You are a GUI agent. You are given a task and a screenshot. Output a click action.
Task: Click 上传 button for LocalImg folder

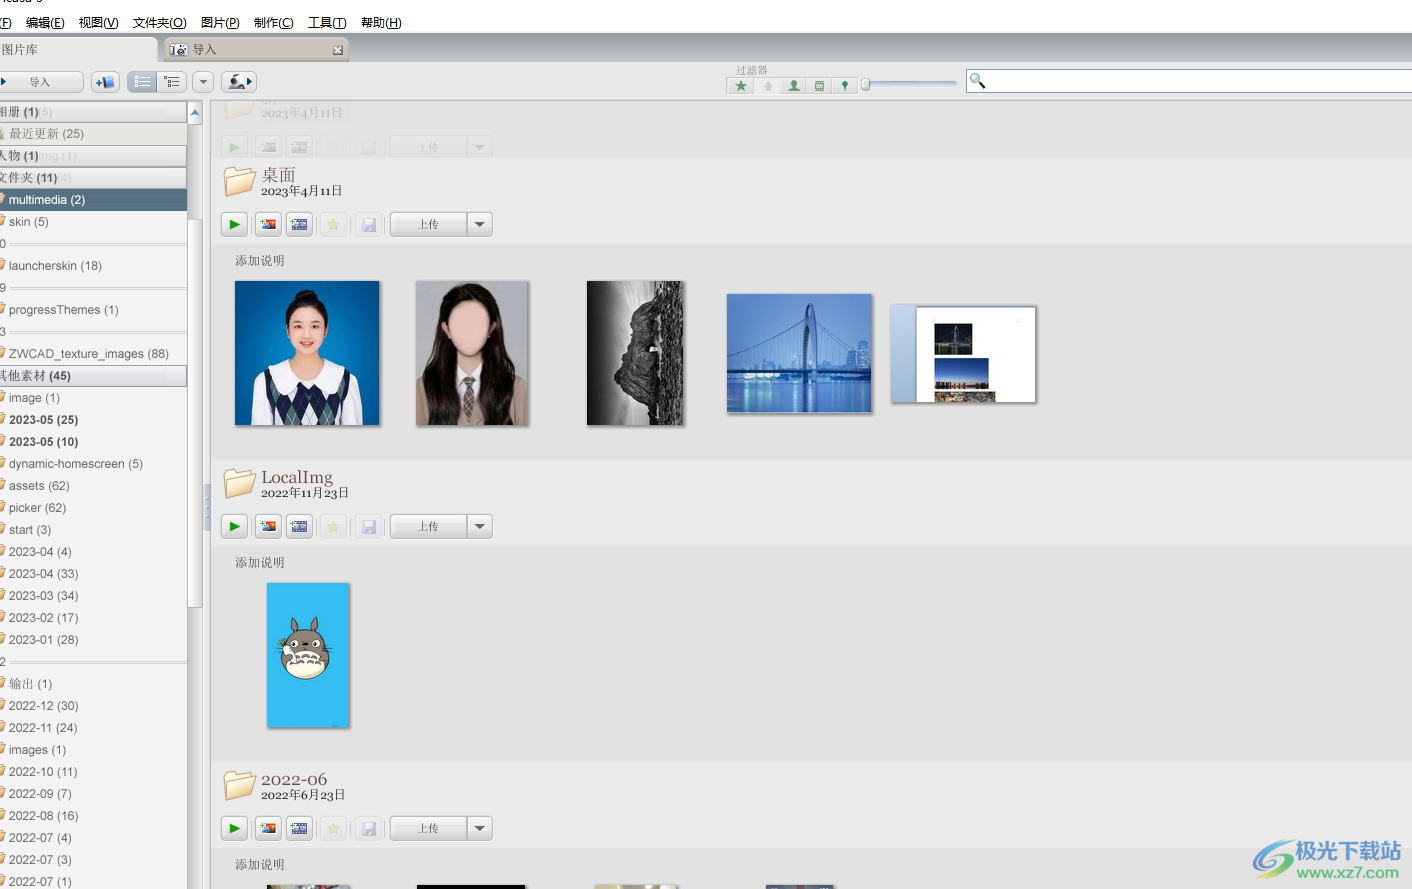pyautogui.click(x=428, y=527)
